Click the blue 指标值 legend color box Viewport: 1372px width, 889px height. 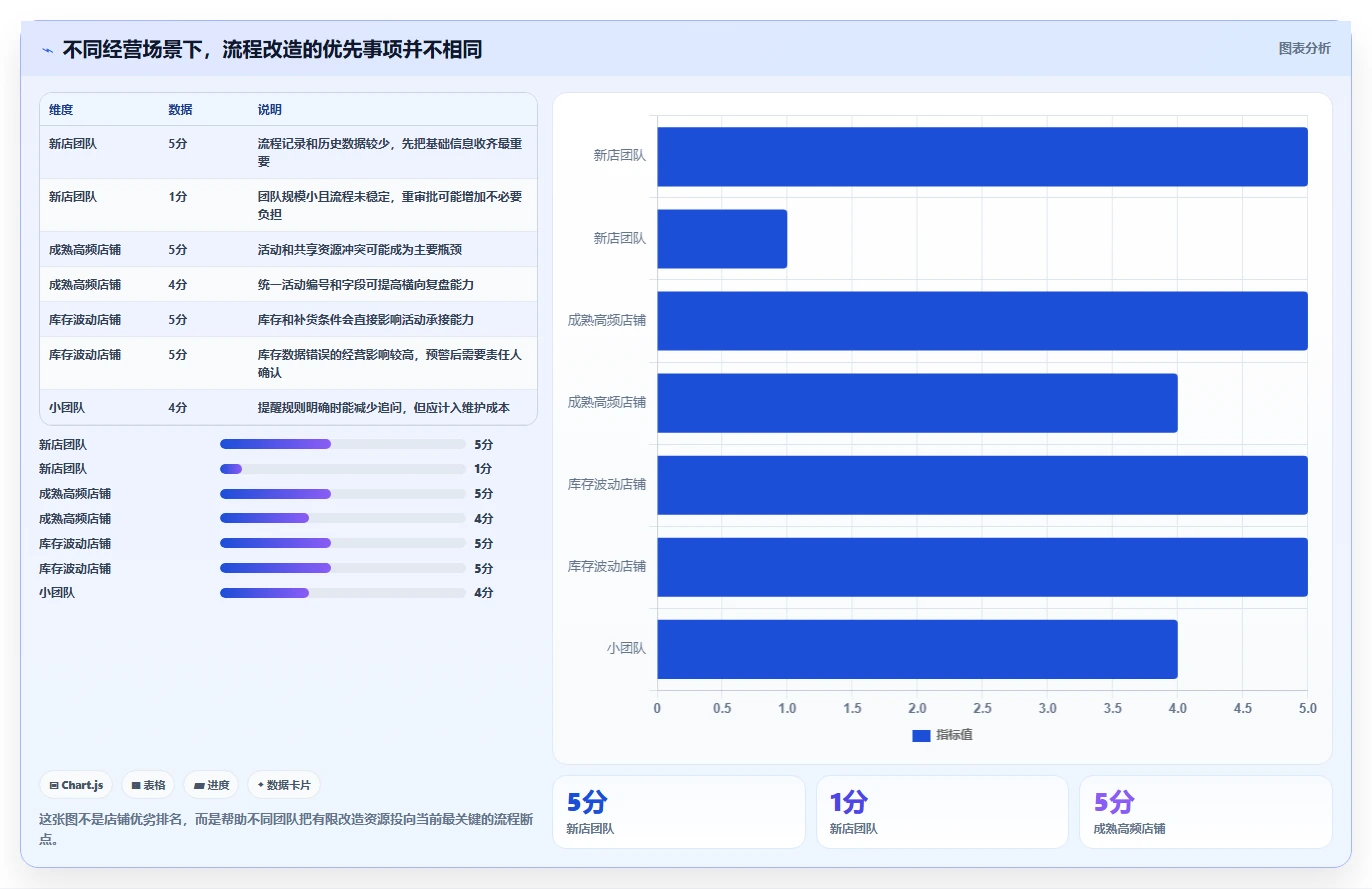pos(921,735)
